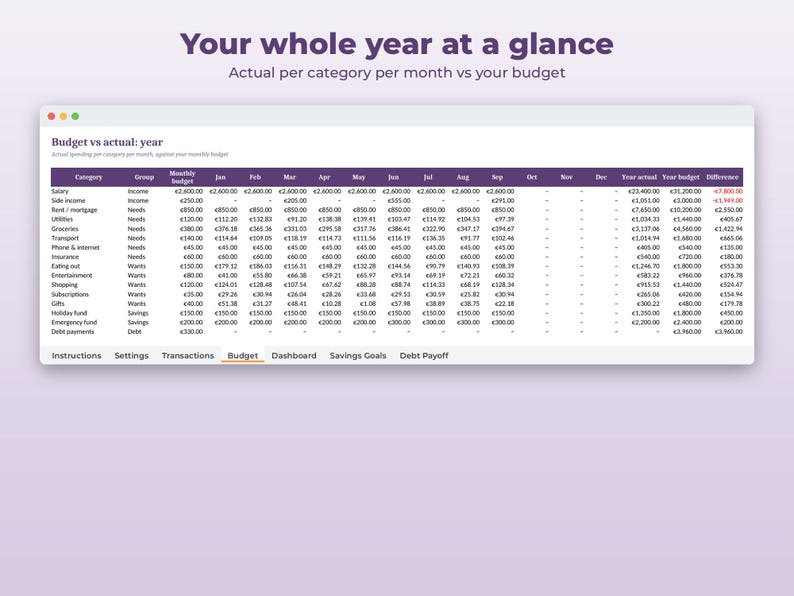Select the Shopping row label
This screenshot has width=794, height=596.
coord(64,285)
